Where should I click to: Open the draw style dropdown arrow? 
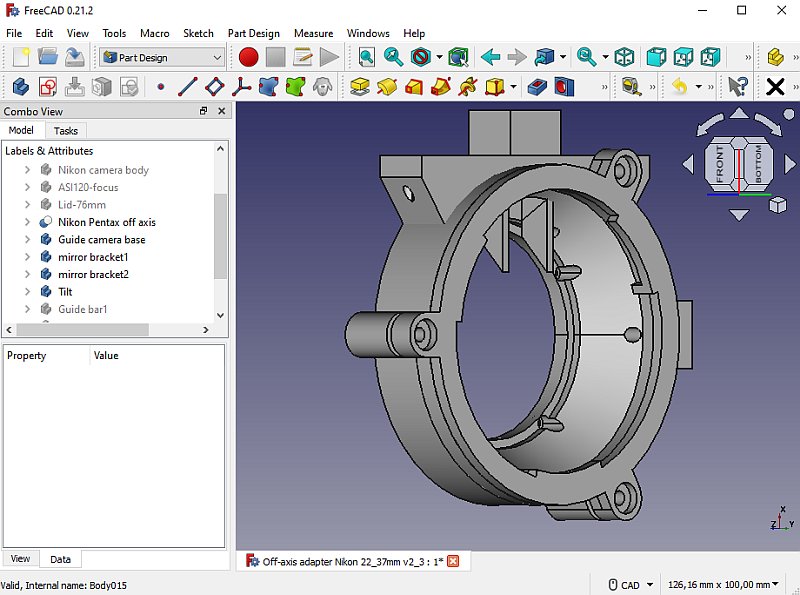click(x=439, y=57)
